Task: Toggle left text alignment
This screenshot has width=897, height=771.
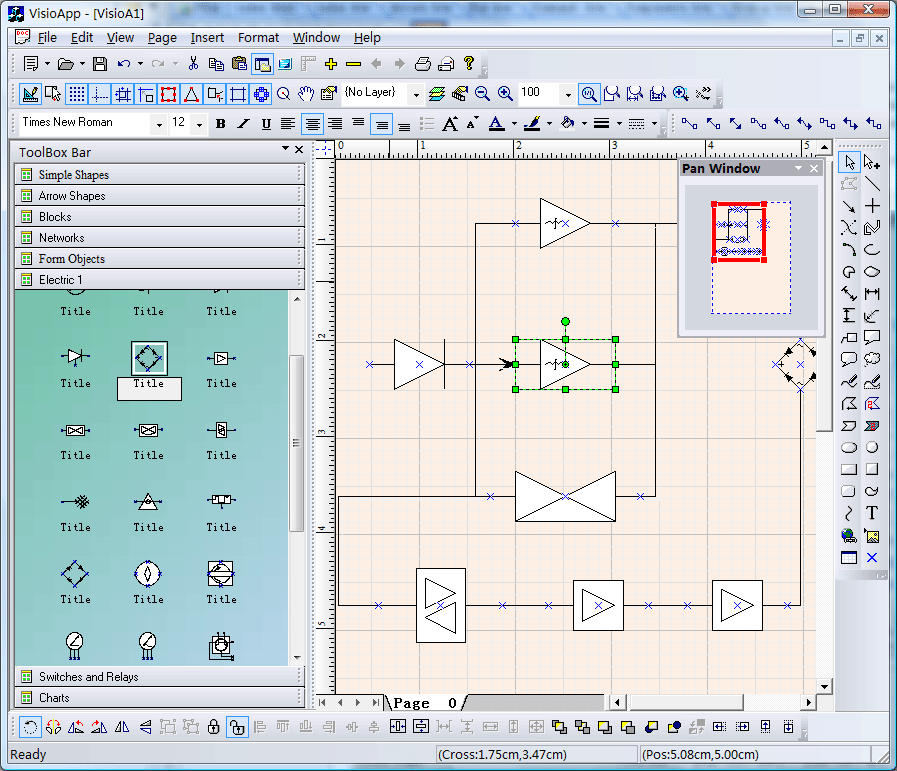Action: pos(288,124)
